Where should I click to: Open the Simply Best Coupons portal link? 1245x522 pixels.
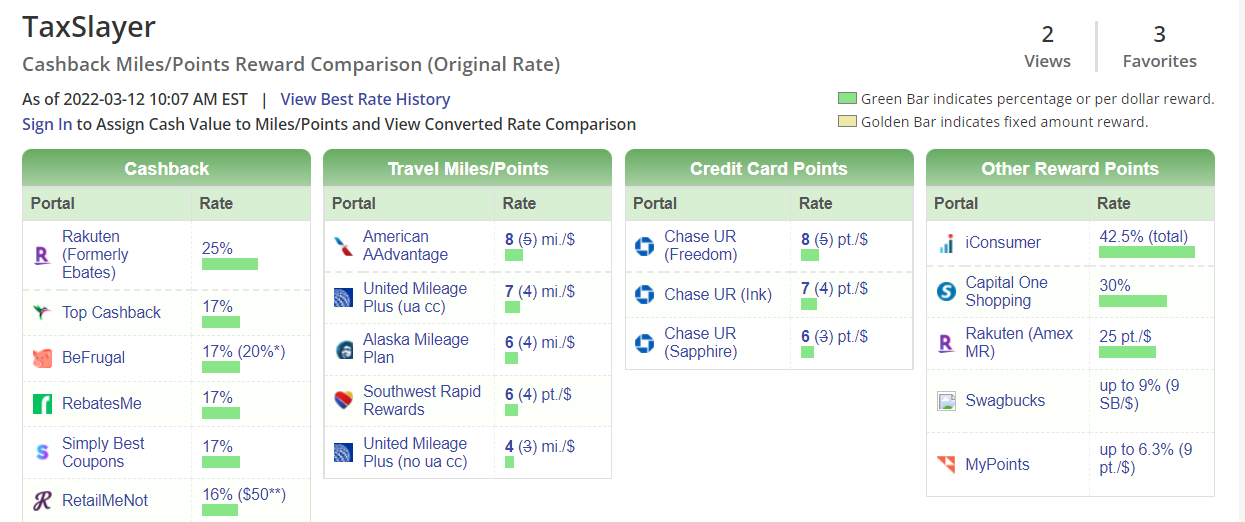pyautogui.click(x=103, y=452)
